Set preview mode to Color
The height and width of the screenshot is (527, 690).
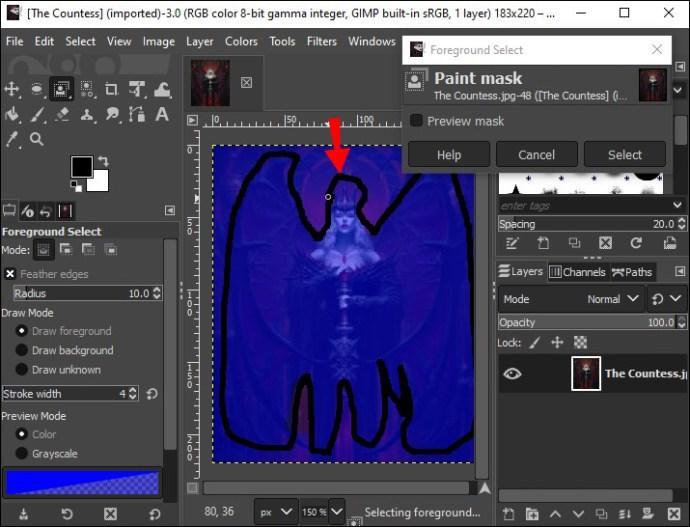21,434
